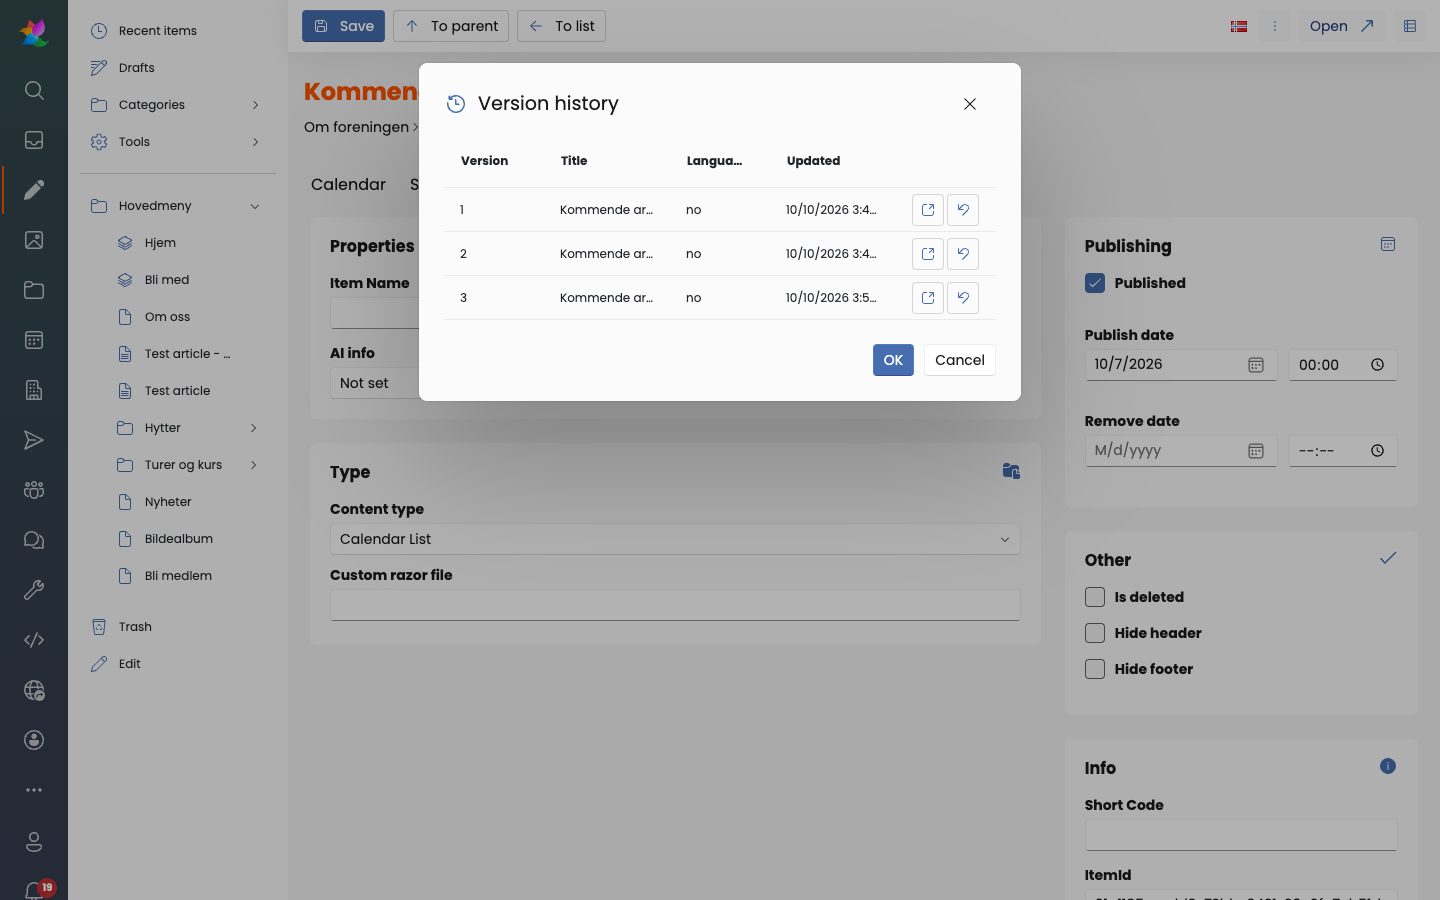Open the image gallery sidebar icon
Screen dimensions: 1440x900
(x=34, y=240)
